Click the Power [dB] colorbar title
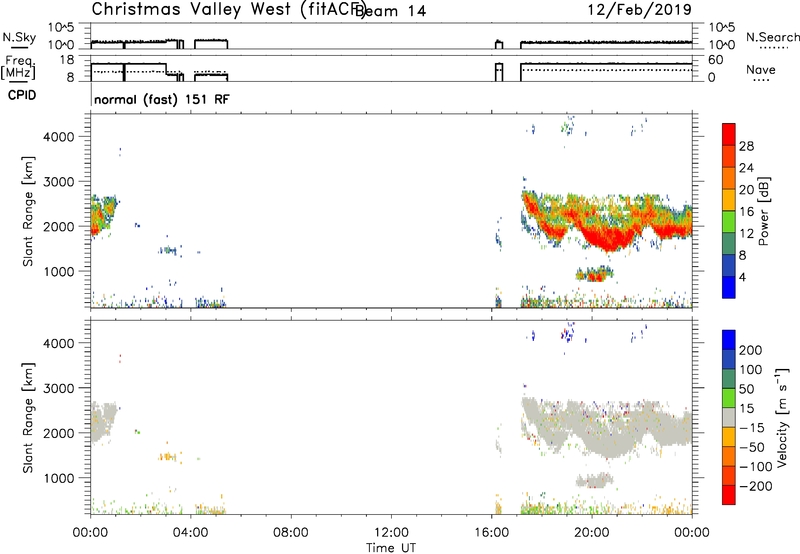 [x=763, y=211]
